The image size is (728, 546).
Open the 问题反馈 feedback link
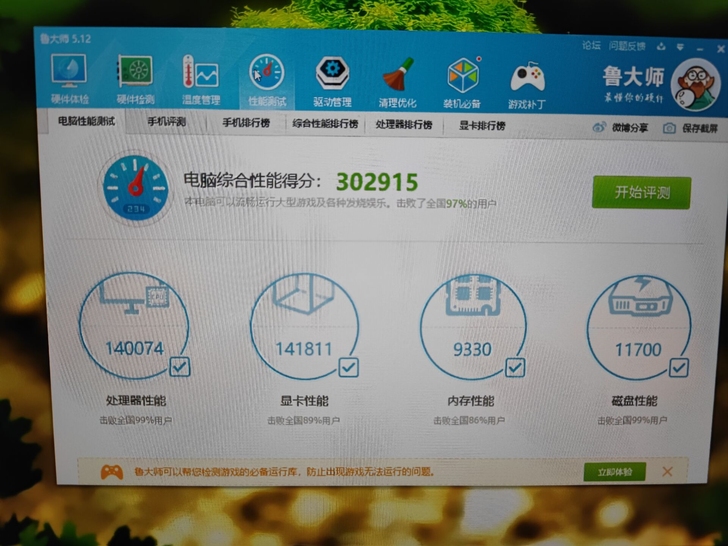(x=627, y=46)
